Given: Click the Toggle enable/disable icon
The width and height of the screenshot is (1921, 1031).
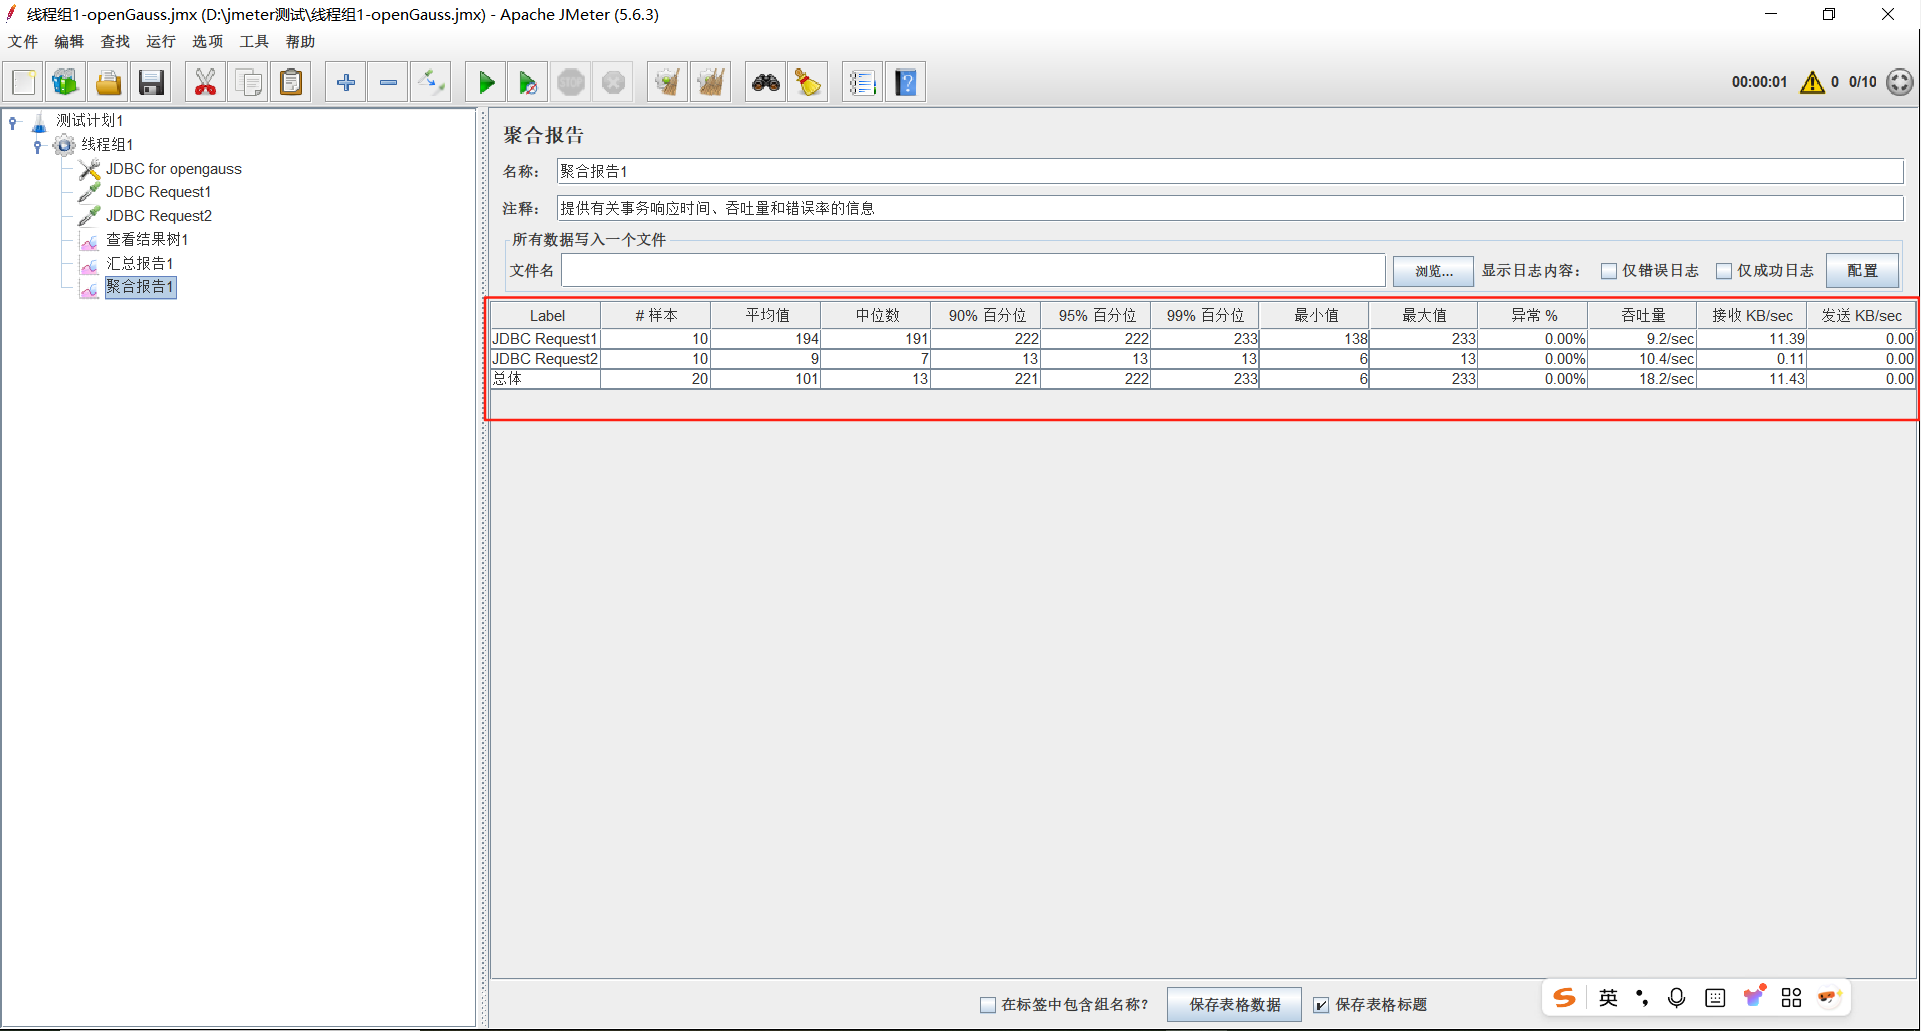Looking at the screenshot, I should point(431,82).
